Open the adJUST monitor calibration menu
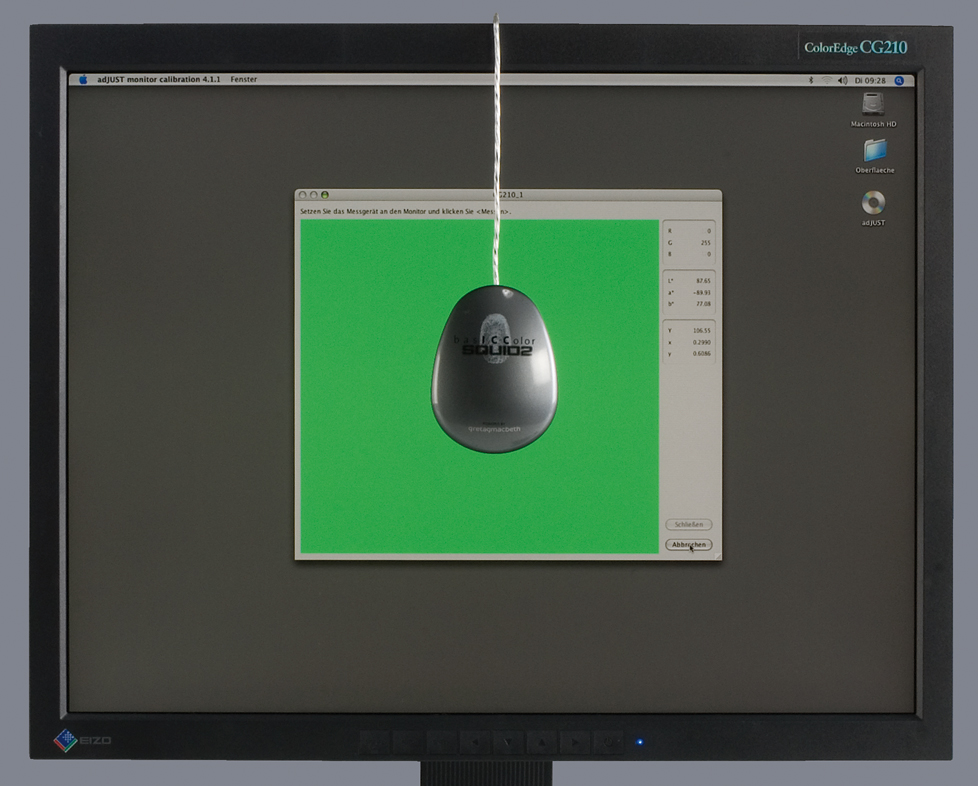Image resolution: width=978 pixels, height=786 pixels. (x=158, y=79)
